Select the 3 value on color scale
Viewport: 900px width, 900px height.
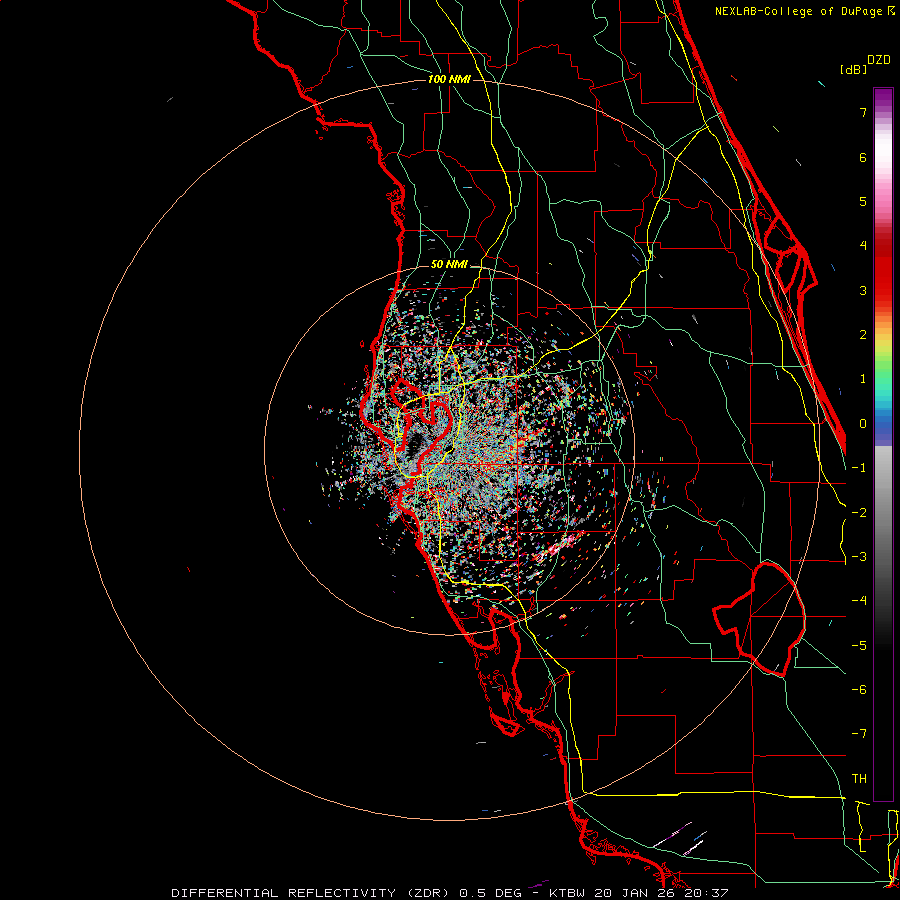(x=863, y=290)
